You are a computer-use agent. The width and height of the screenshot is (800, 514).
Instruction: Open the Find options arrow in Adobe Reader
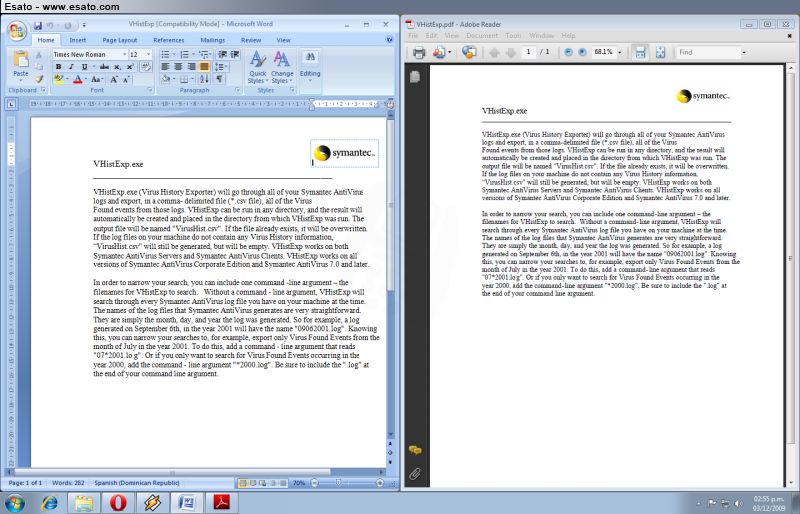(743, 52)
